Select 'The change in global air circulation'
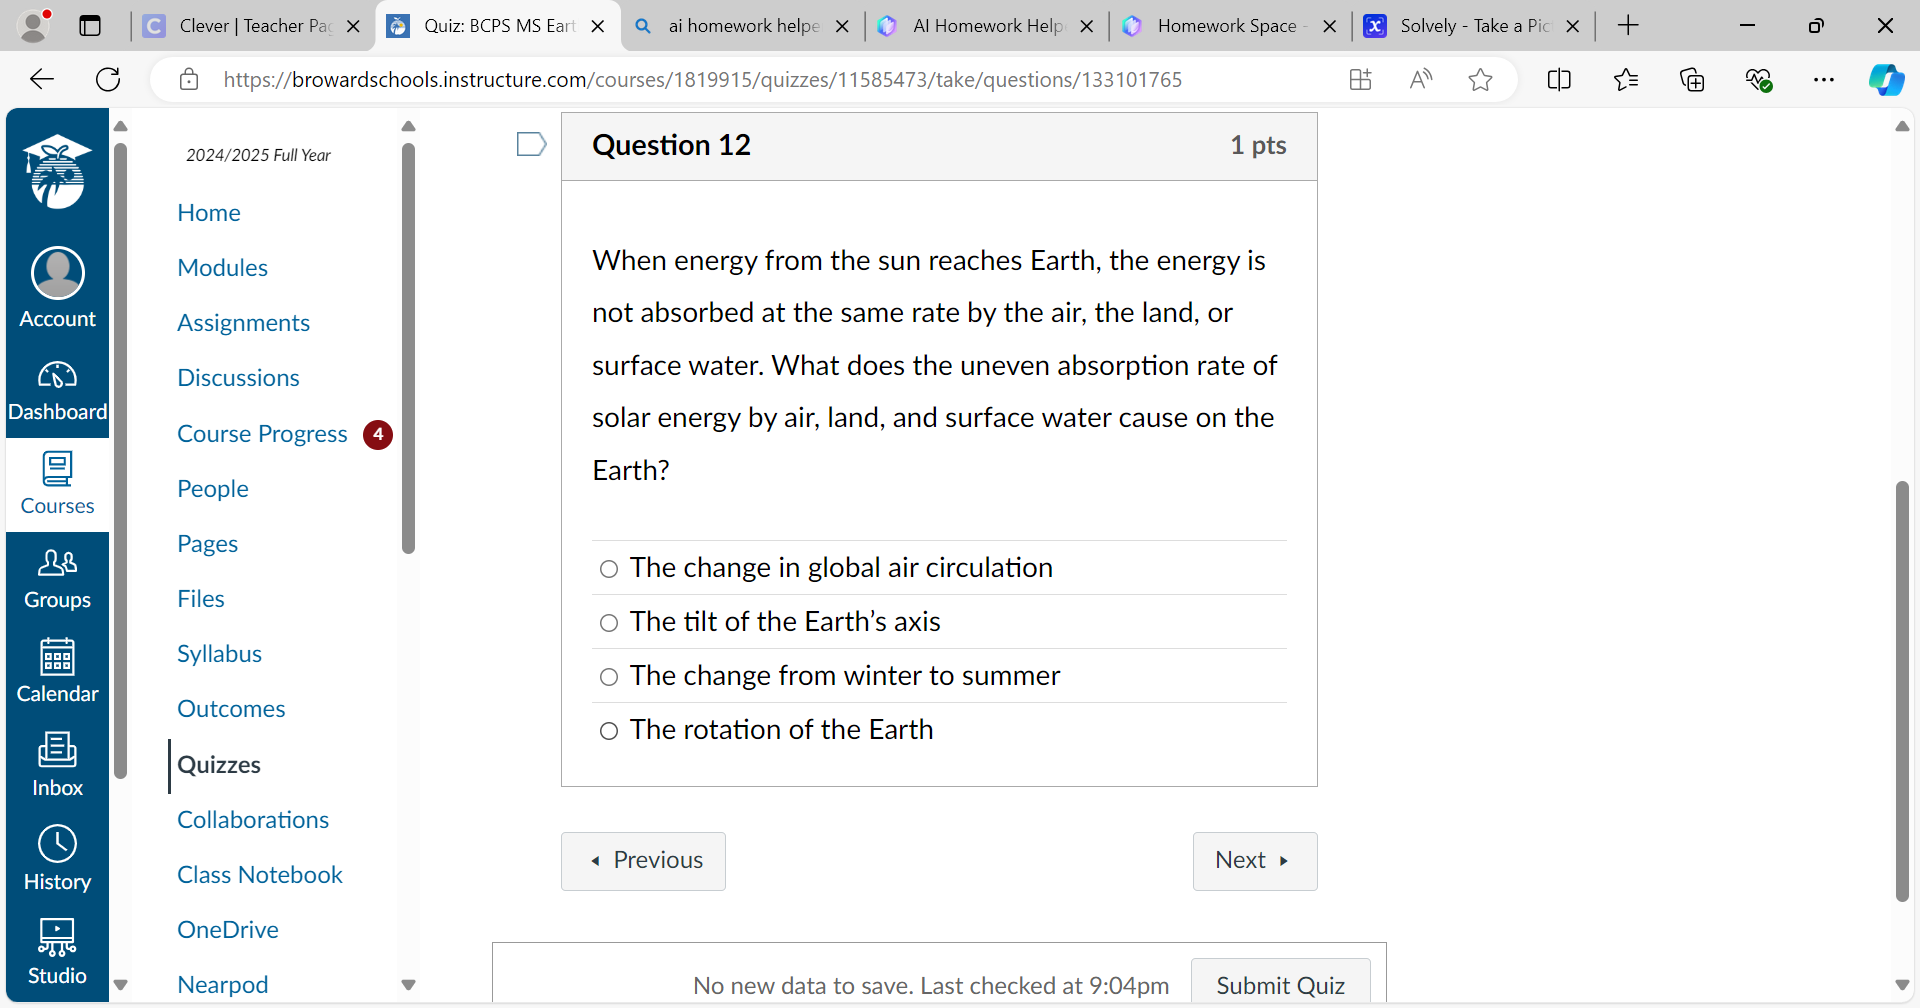 coord(608,569)
